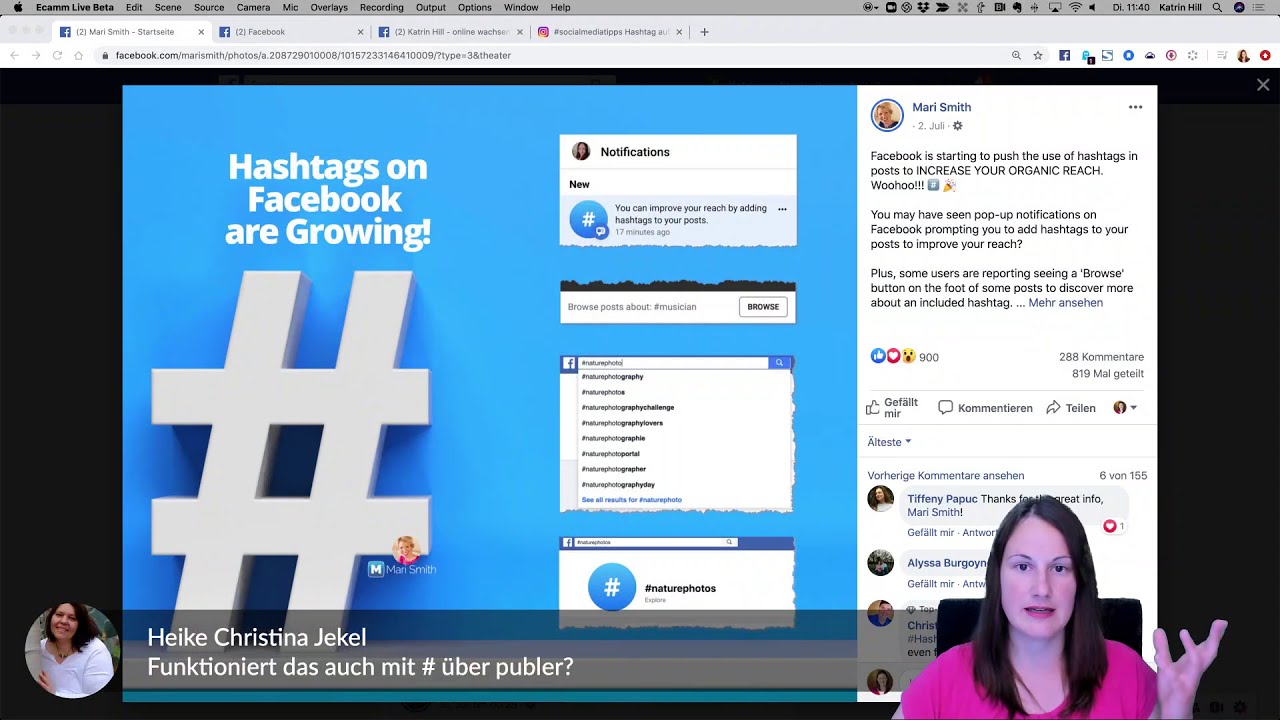Open '288 Kommentare' count

(1101, 357)
